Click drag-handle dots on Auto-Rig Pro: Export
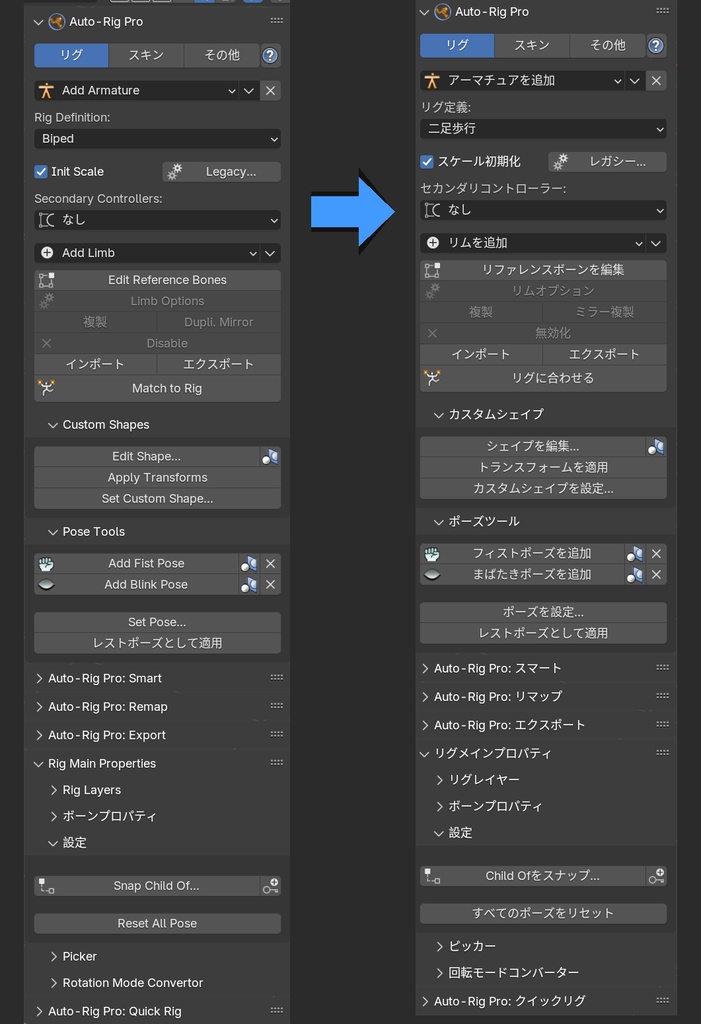This screenshot has width=701, height=1024. coord(276,735)
